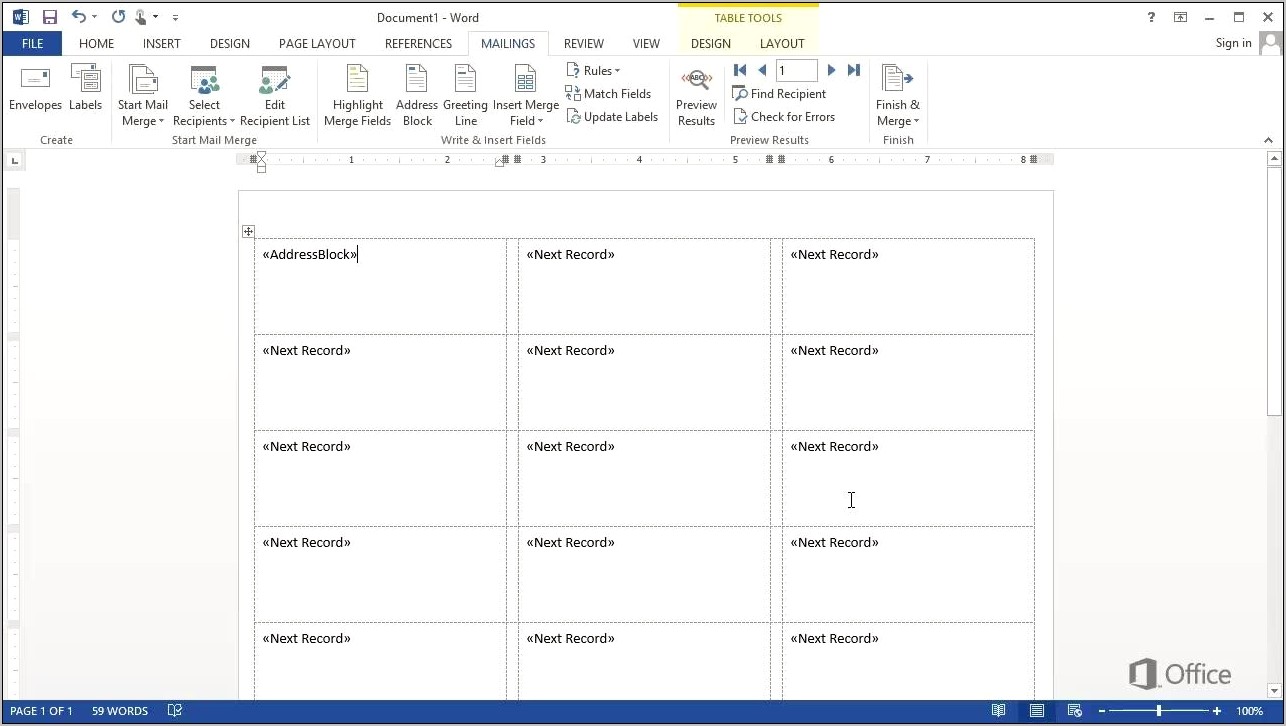1286x726 pixels.
Task: Click the vertical scrollbar thumb
Action: [1274, 292]
